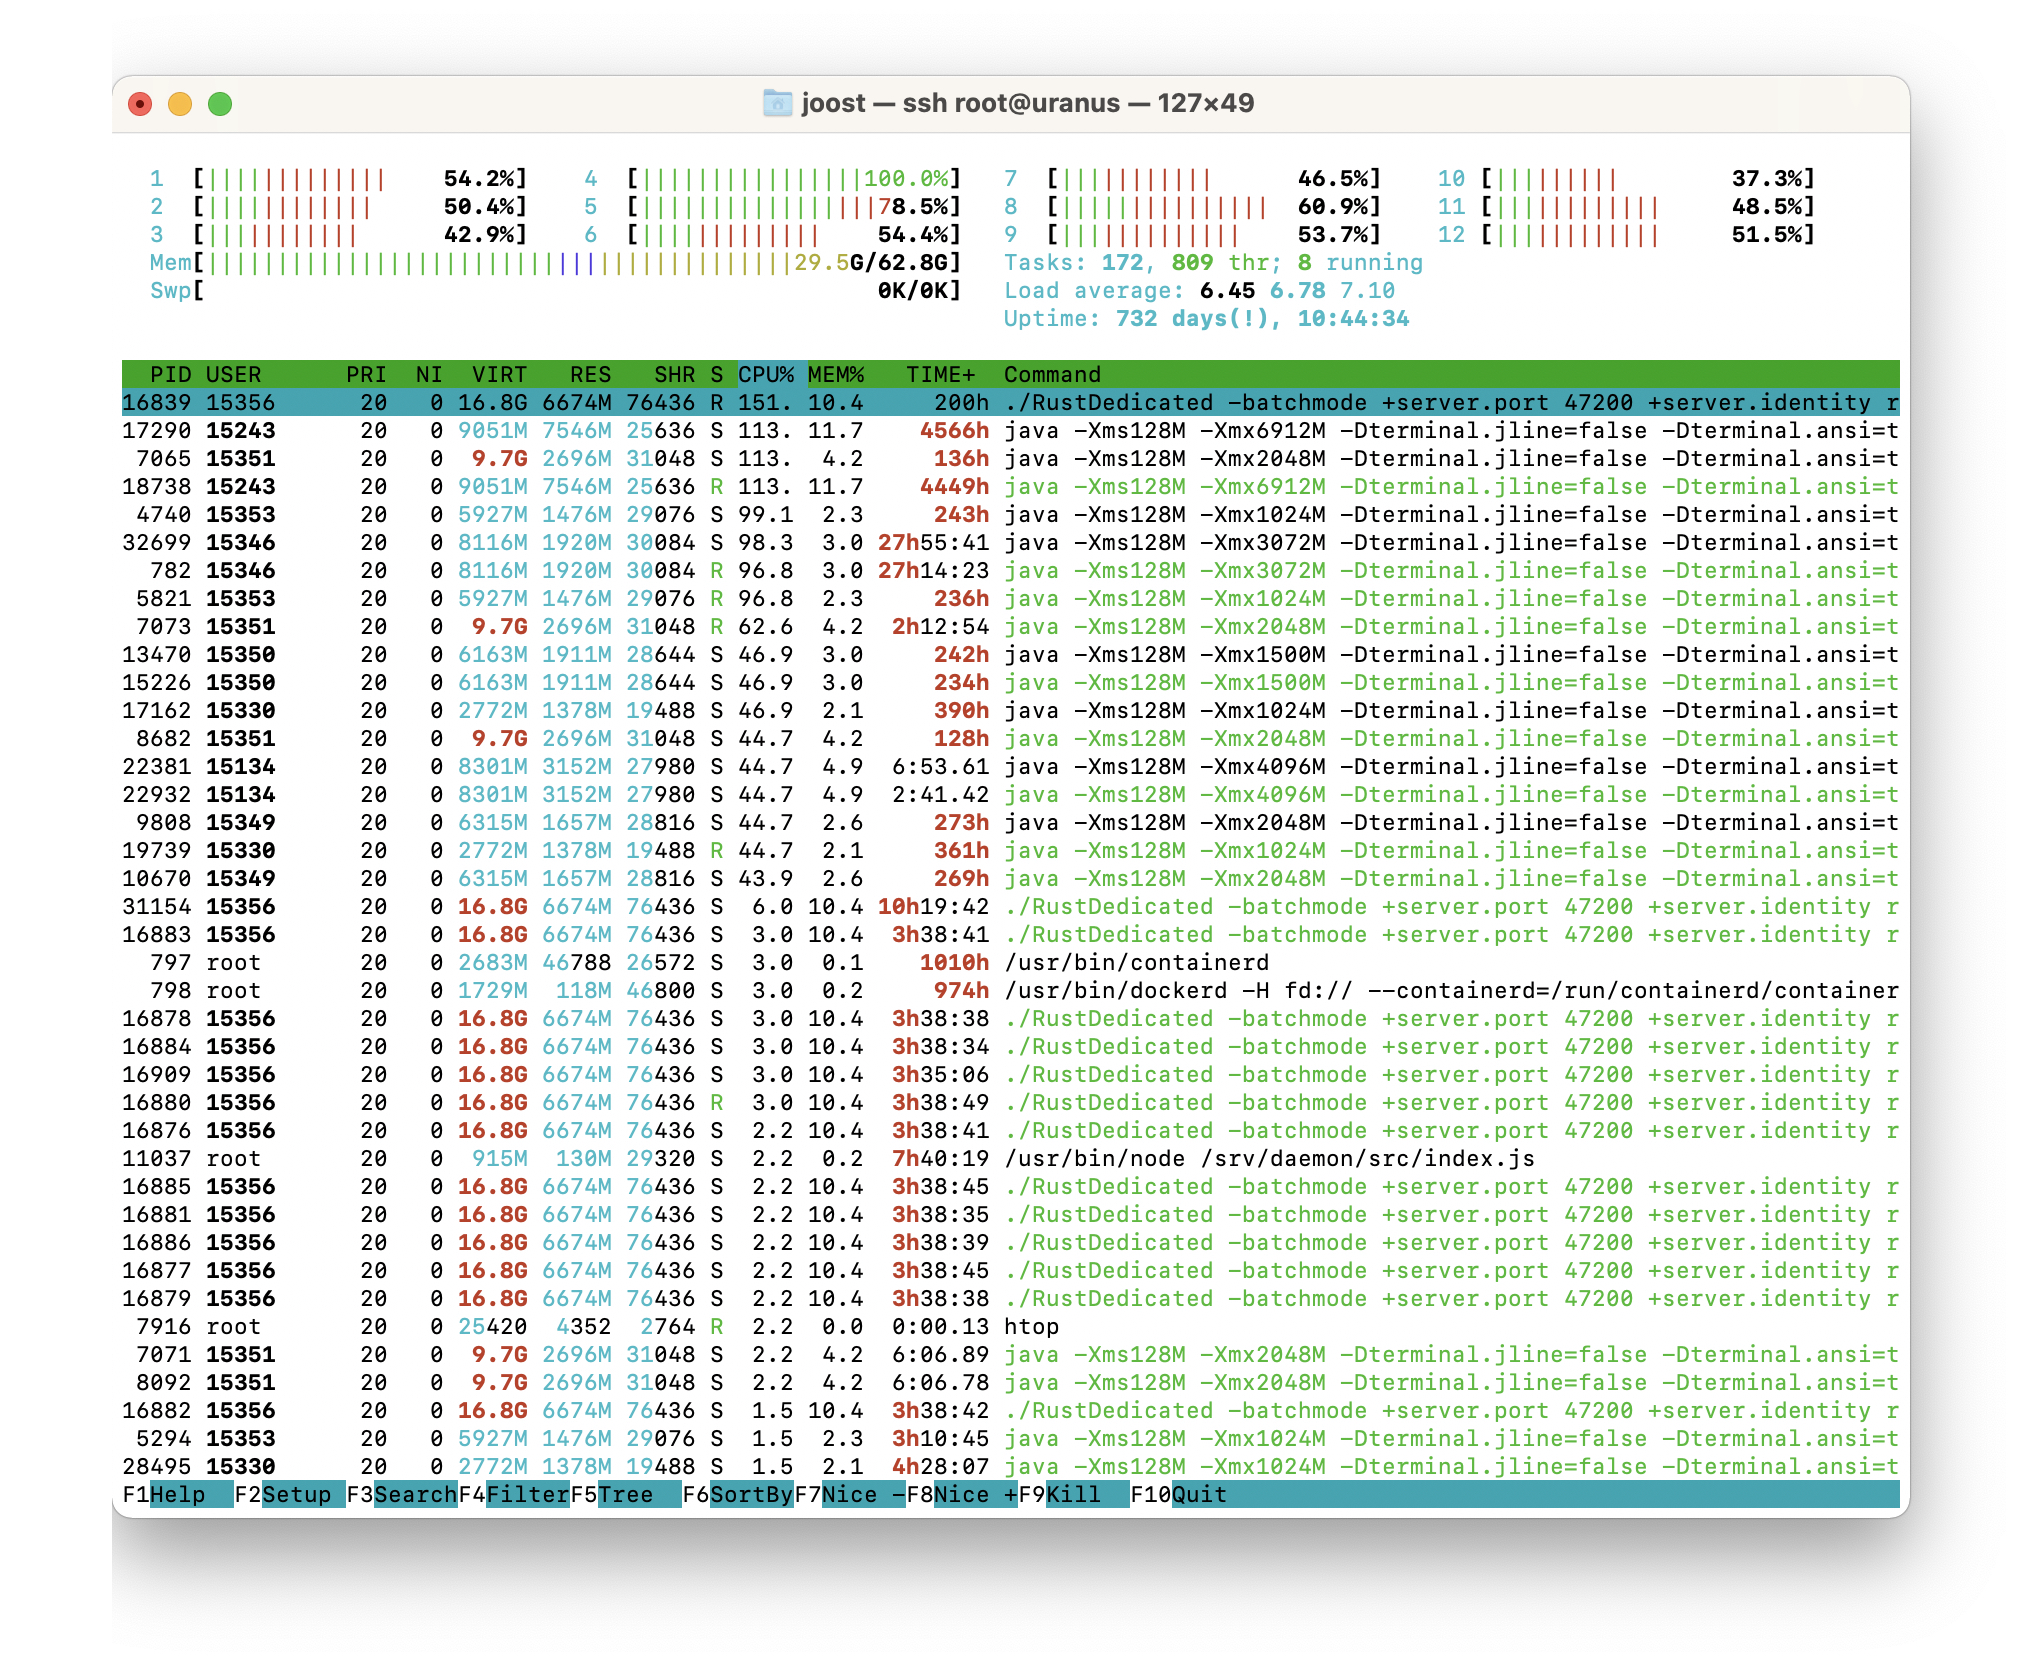
Task: Sort by the CPU% column header
Action: [766, 374]
